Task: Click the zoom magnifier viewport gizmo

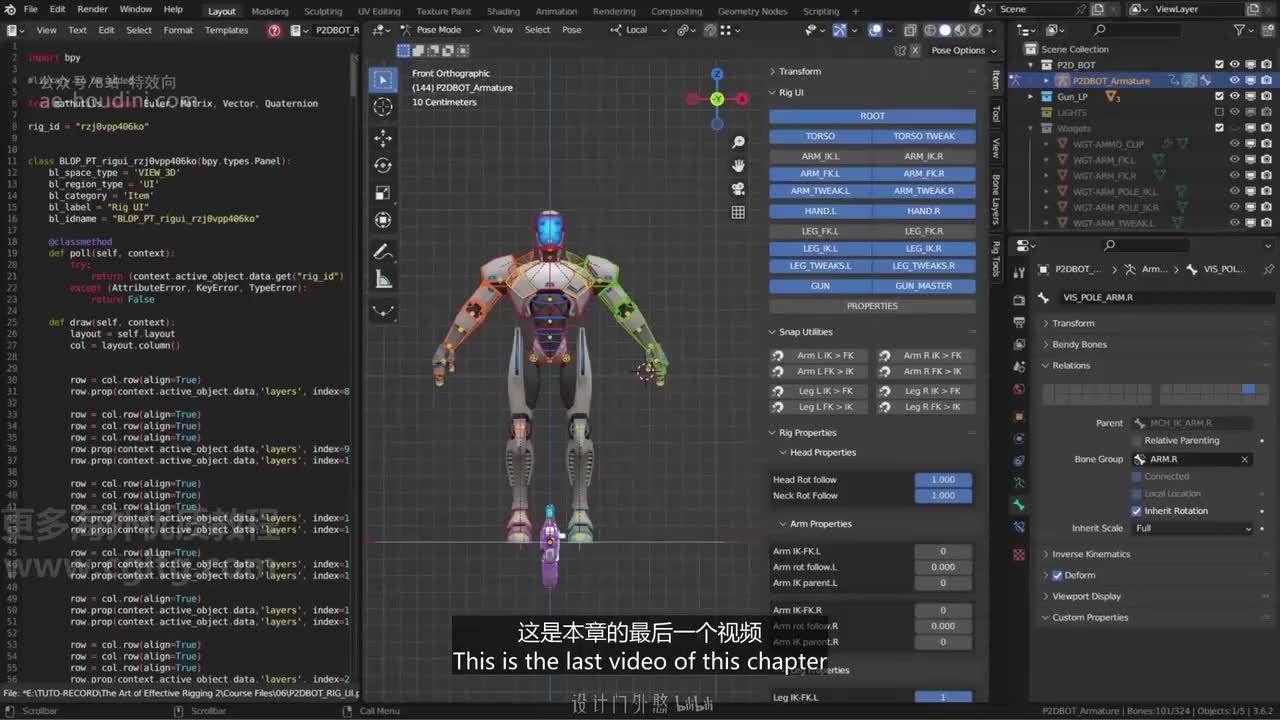Action: point(738,143)
